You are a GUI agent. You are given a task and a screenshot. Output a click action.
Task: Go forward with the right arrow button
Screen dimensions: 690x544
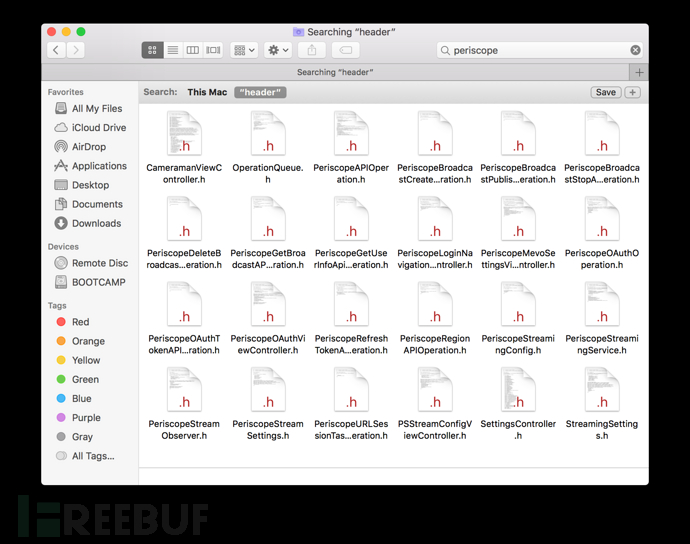[76, 50]
